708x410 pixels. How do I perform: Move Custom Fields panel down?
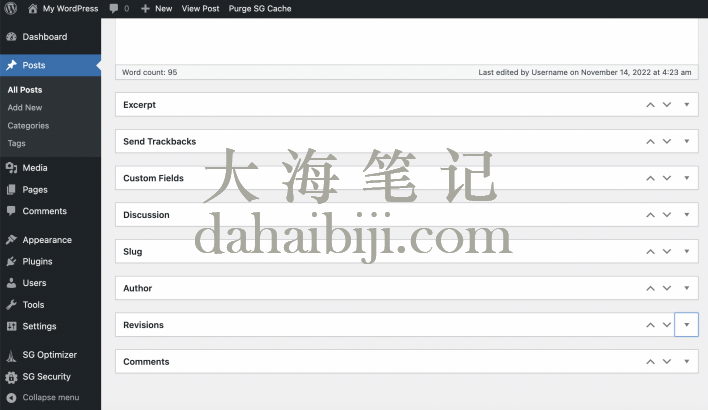pos(667,178)
